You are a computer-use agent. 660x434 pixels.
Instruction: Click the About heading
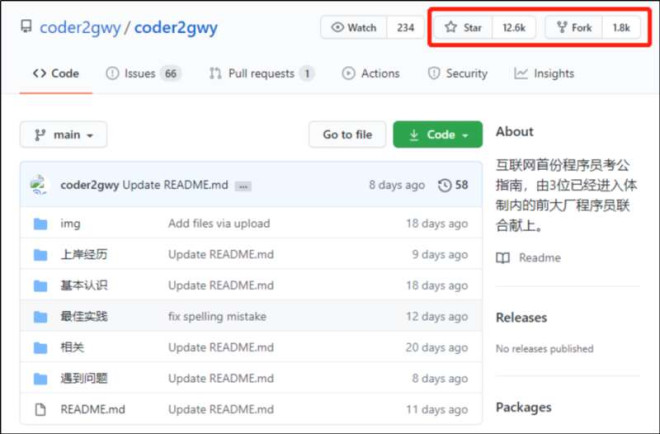click(514, 132)
